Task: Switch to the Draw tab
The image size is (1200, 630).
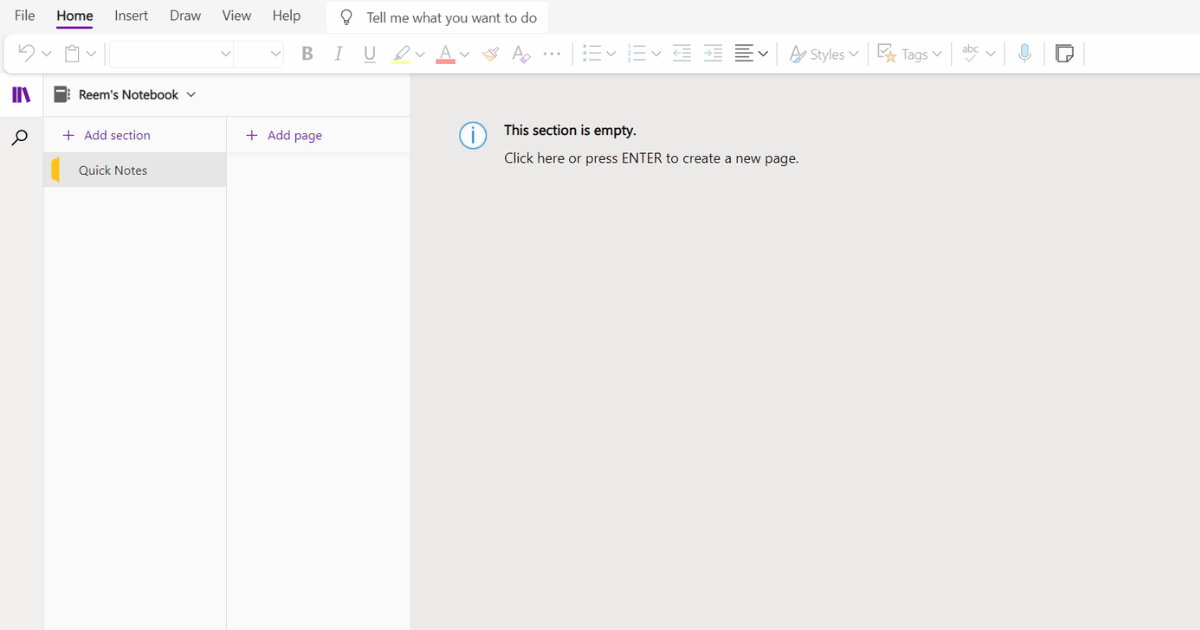Action: tap(185, 15)
